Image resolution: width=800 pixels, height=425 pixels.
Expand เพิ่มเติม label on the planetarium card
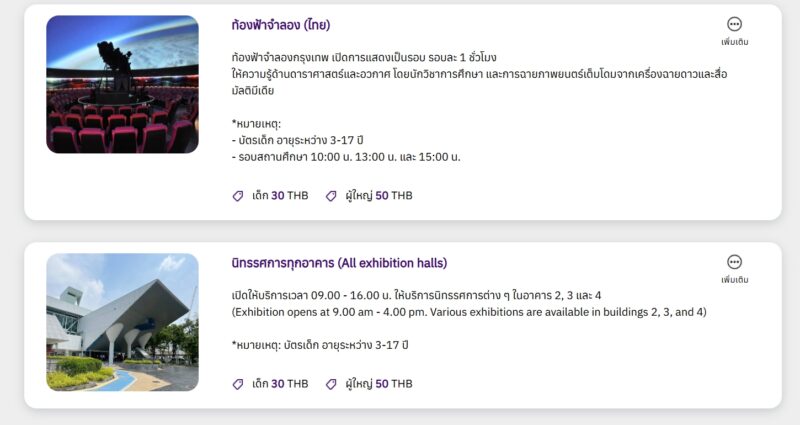coord(735,42)
